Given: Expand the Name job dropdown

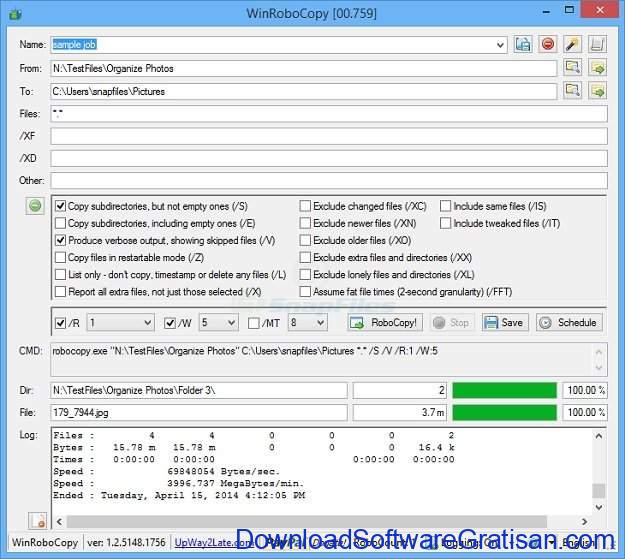Looking at the screenshot, I should coord(500,45).
